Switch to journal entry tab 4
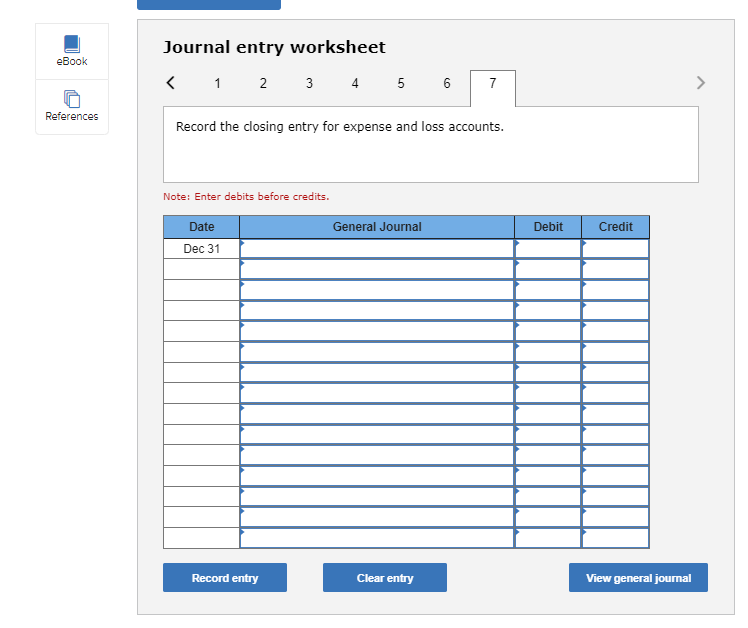This screenshot has height=628, width=748. pyautogui.click(x=355, y=84)
